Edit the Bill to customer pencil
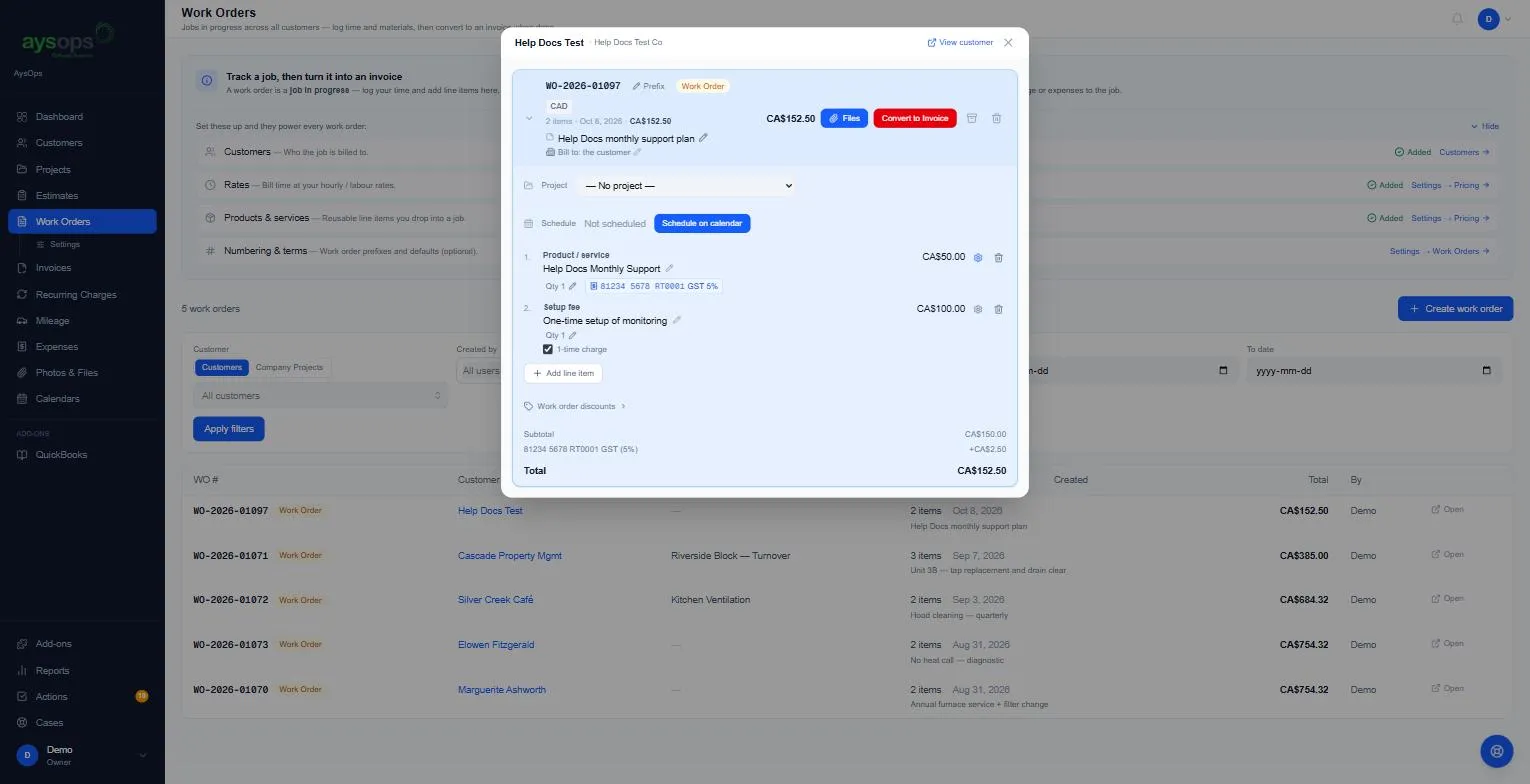The height and width of the screenshot is (784, 1530). 637,152
